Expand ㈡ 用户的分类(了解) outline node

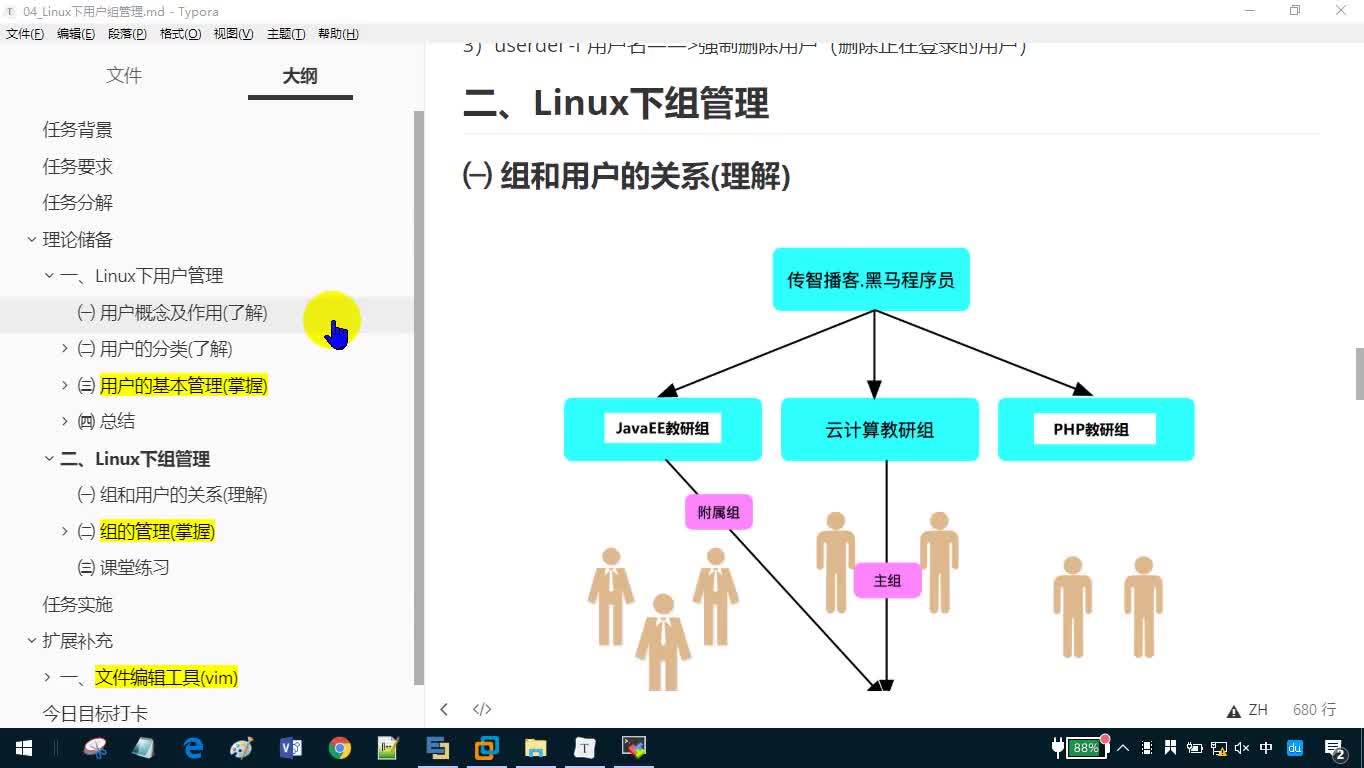tap(66, 349)
